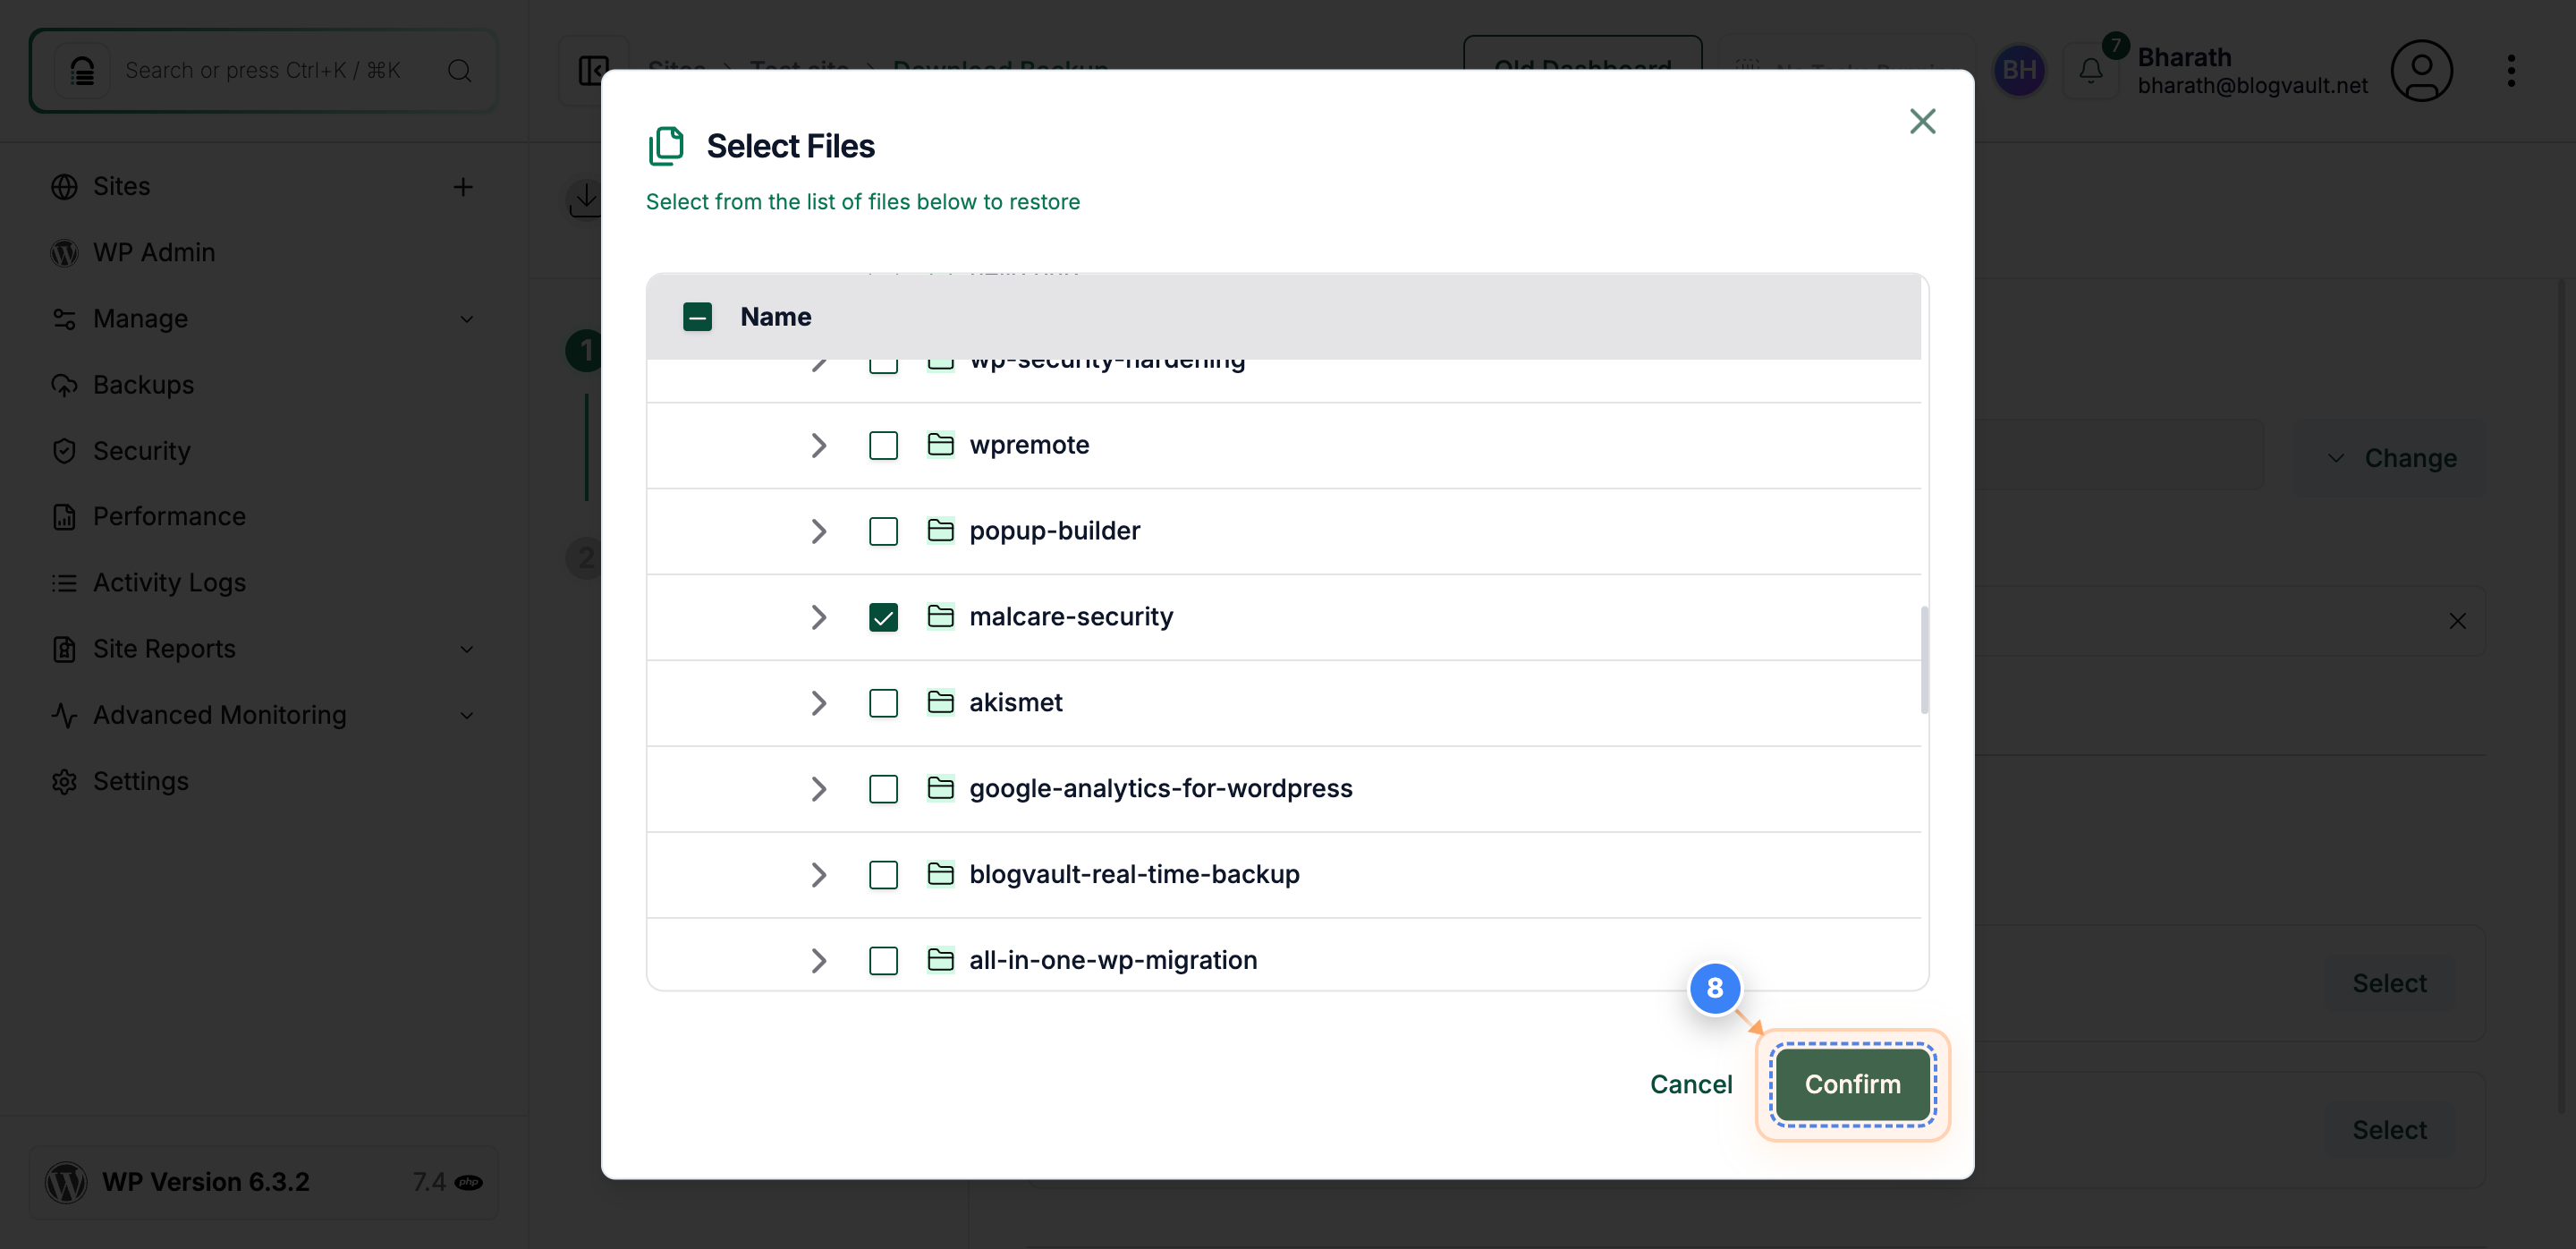Expand the akismet folder
Viewport: 2576px width, 1249px height.
[x=819, y=703]
